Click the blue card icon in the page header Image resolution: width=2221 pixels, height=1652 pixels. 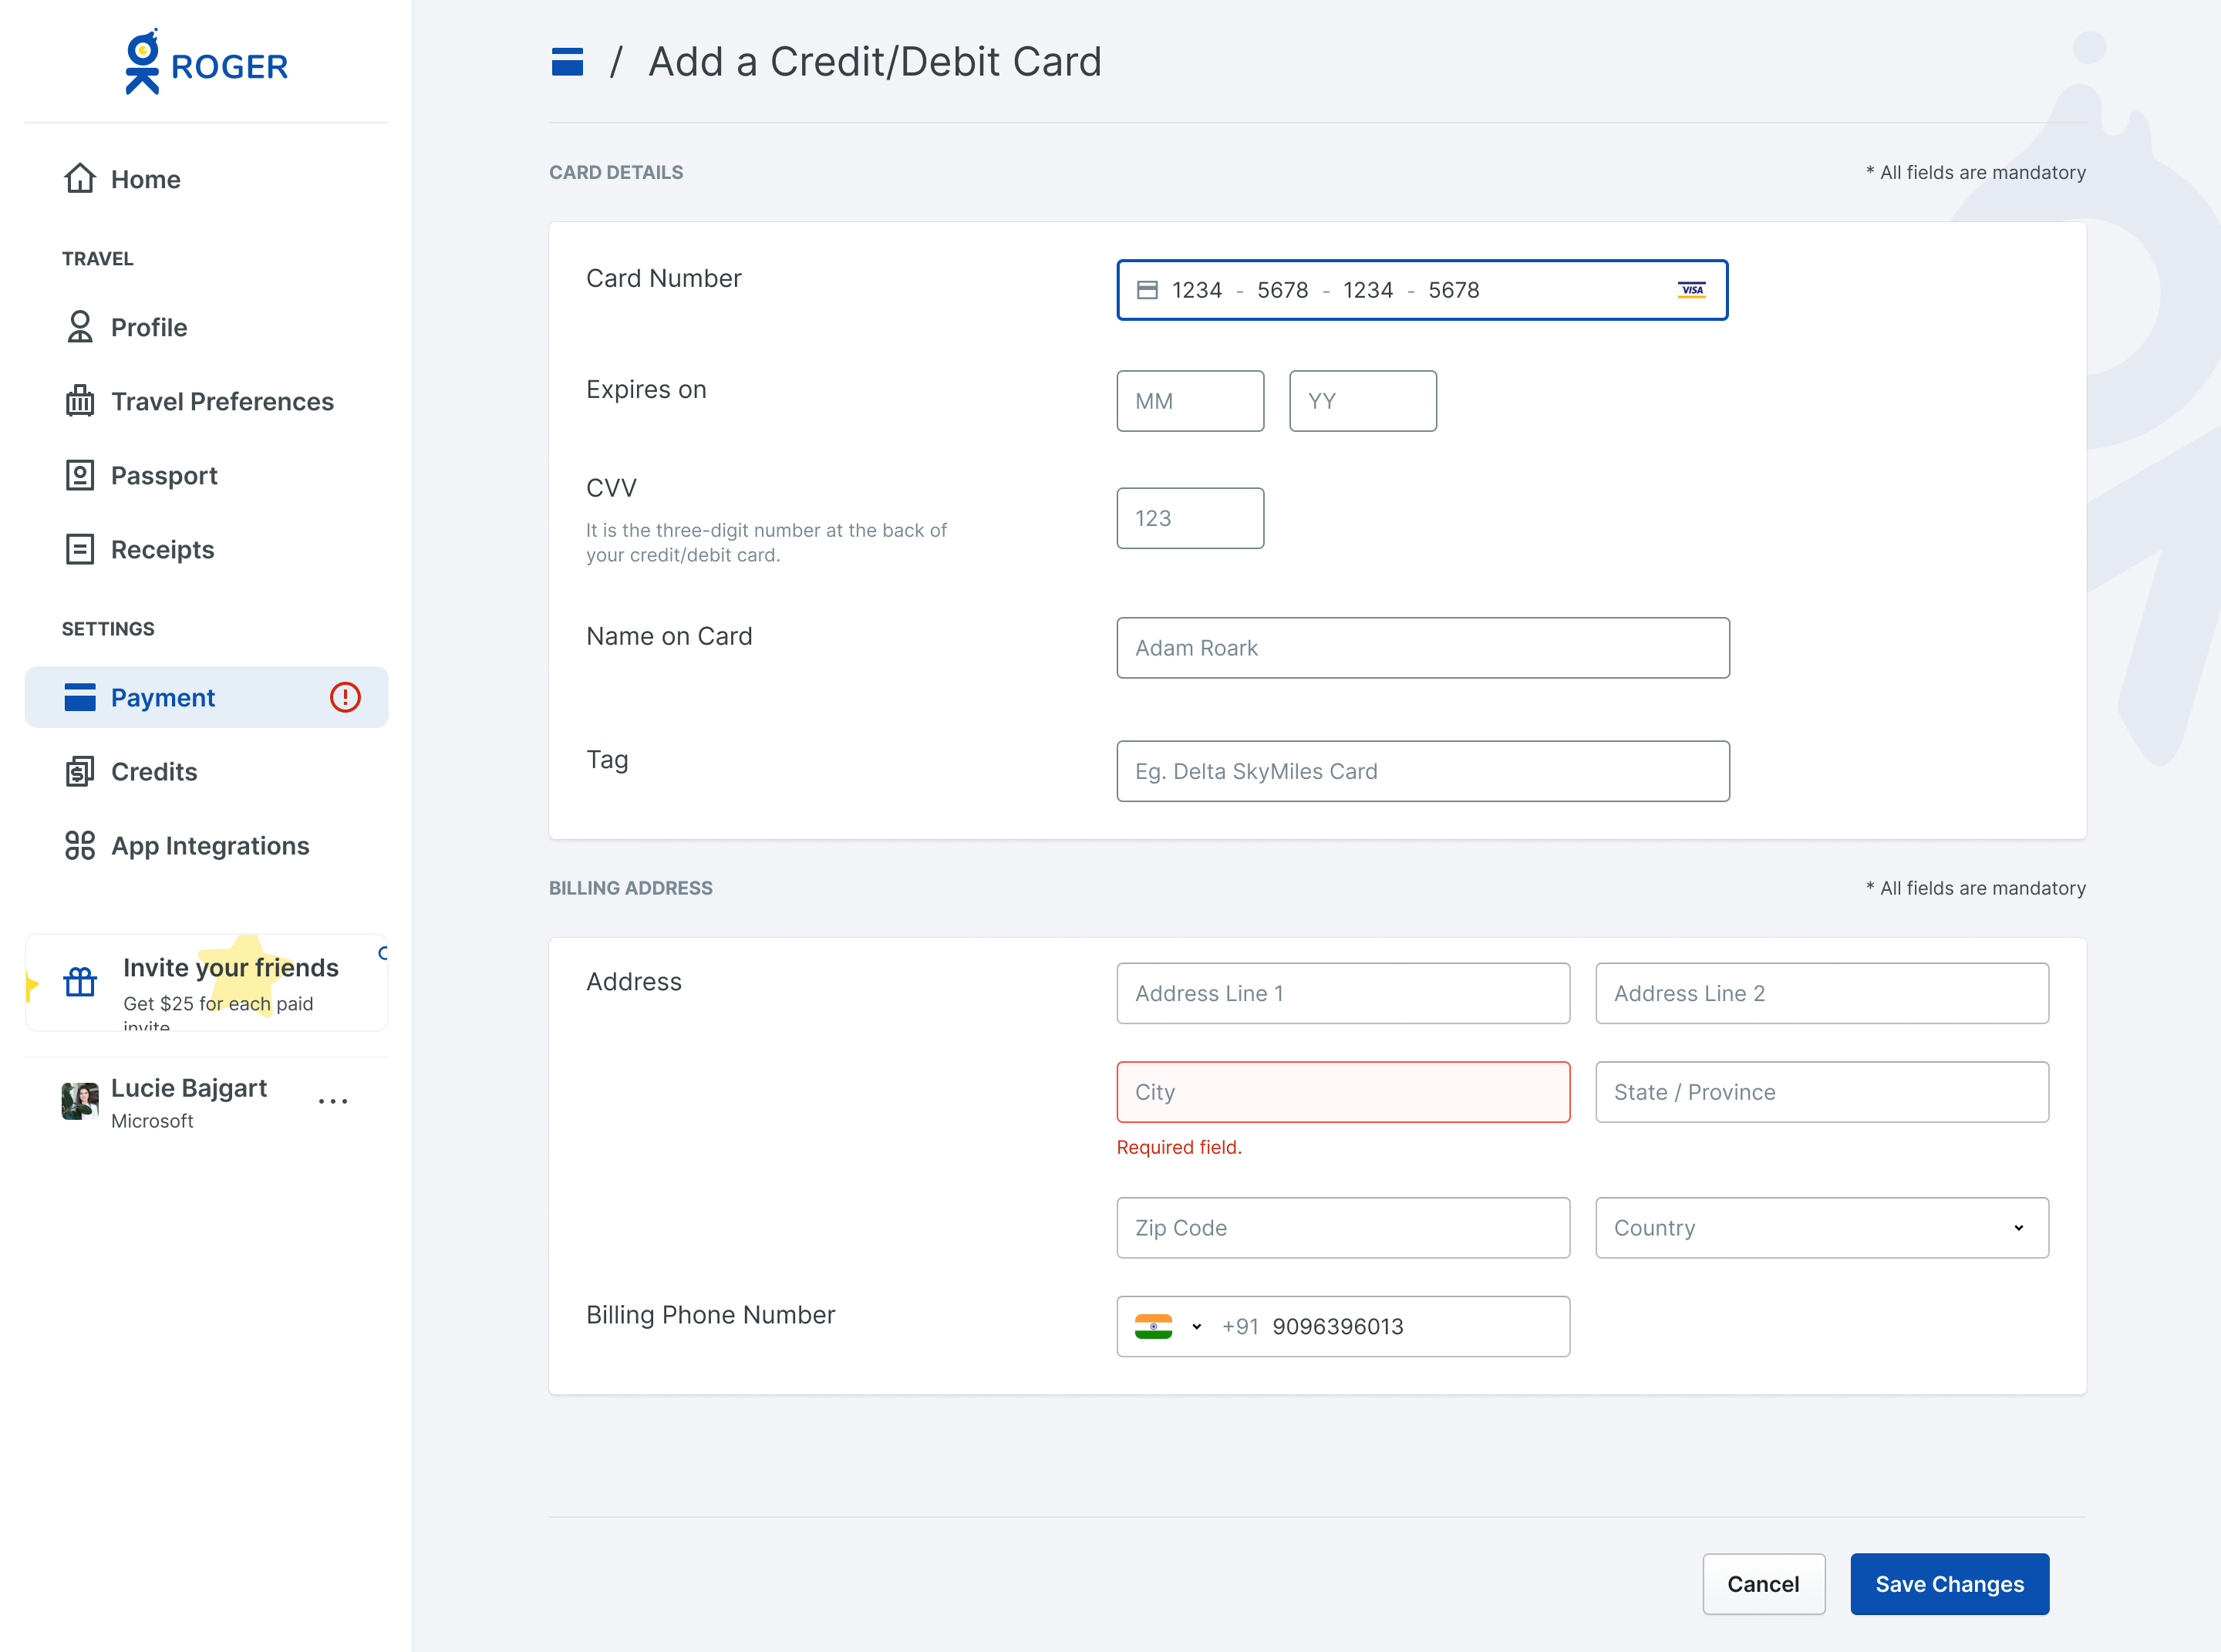click(x=567, y=62)
